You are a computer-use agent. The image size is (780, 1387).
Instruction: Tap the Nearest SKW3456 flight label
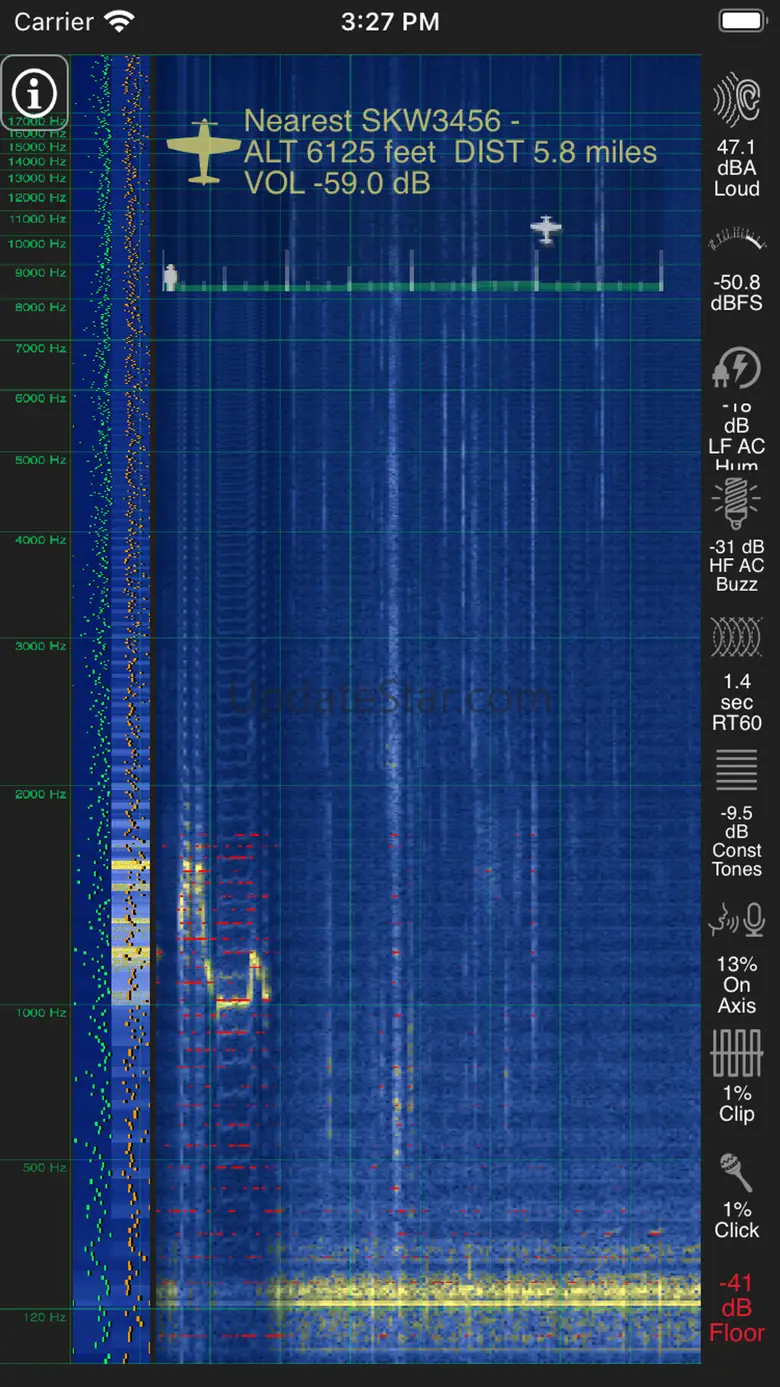382,121
